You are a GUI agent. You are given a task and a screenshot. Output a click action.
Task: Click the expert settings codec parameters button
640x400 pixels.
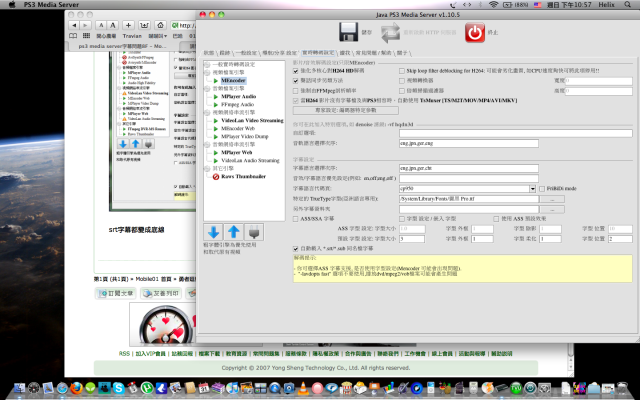coord(346,110)
